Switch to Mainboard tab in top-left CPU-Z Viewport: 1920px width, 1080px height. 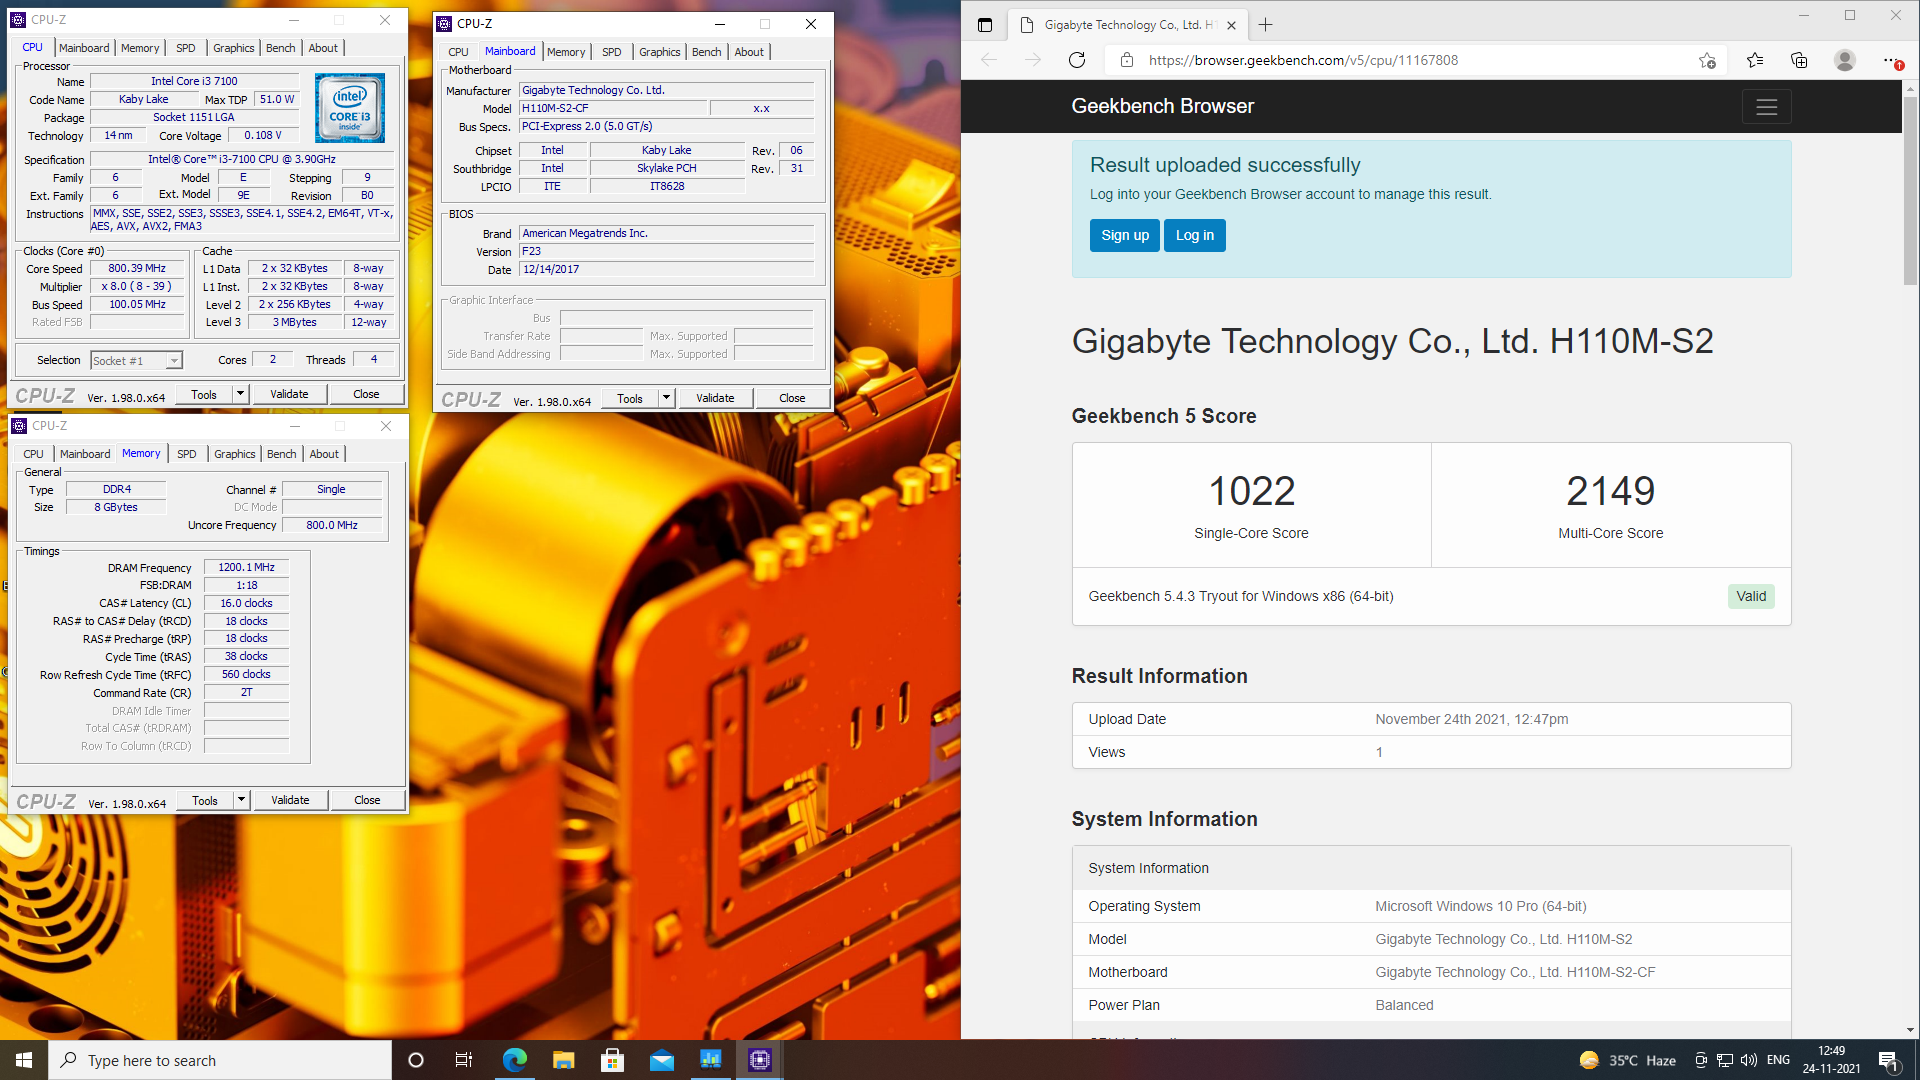pos(84,48)
